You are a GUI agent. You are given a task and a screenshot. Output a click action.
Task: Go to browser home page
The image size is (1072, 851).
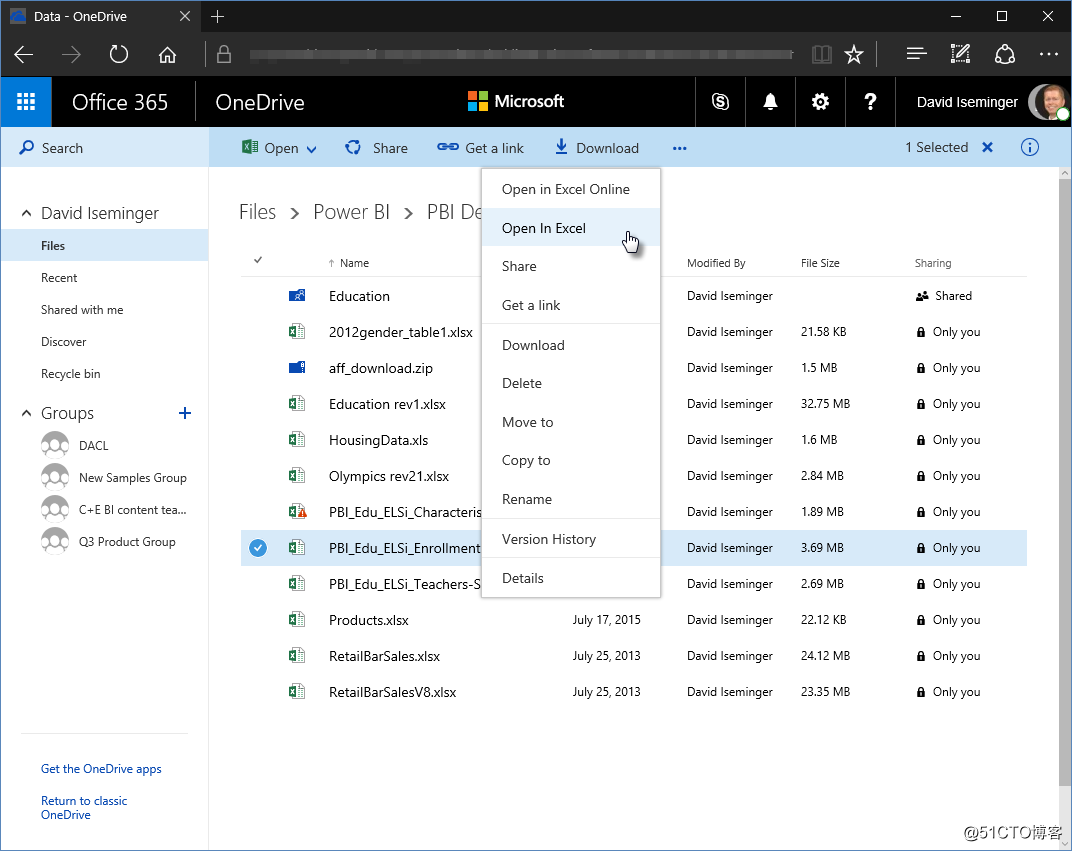point(167,55)
